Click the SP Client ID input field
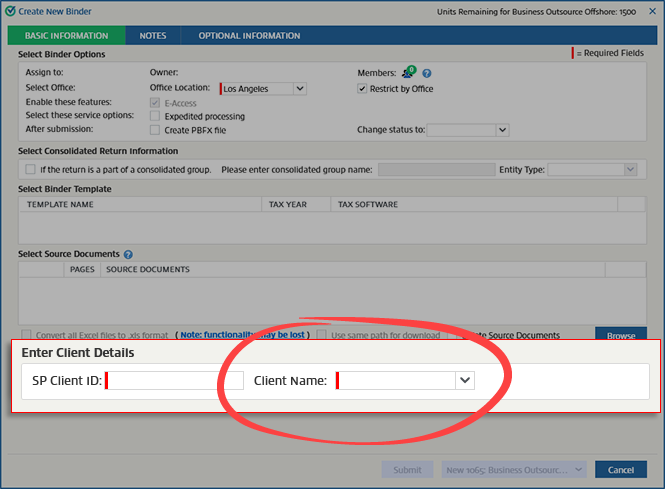The height and width of the screenshot is (489, 665). point(175,380)
